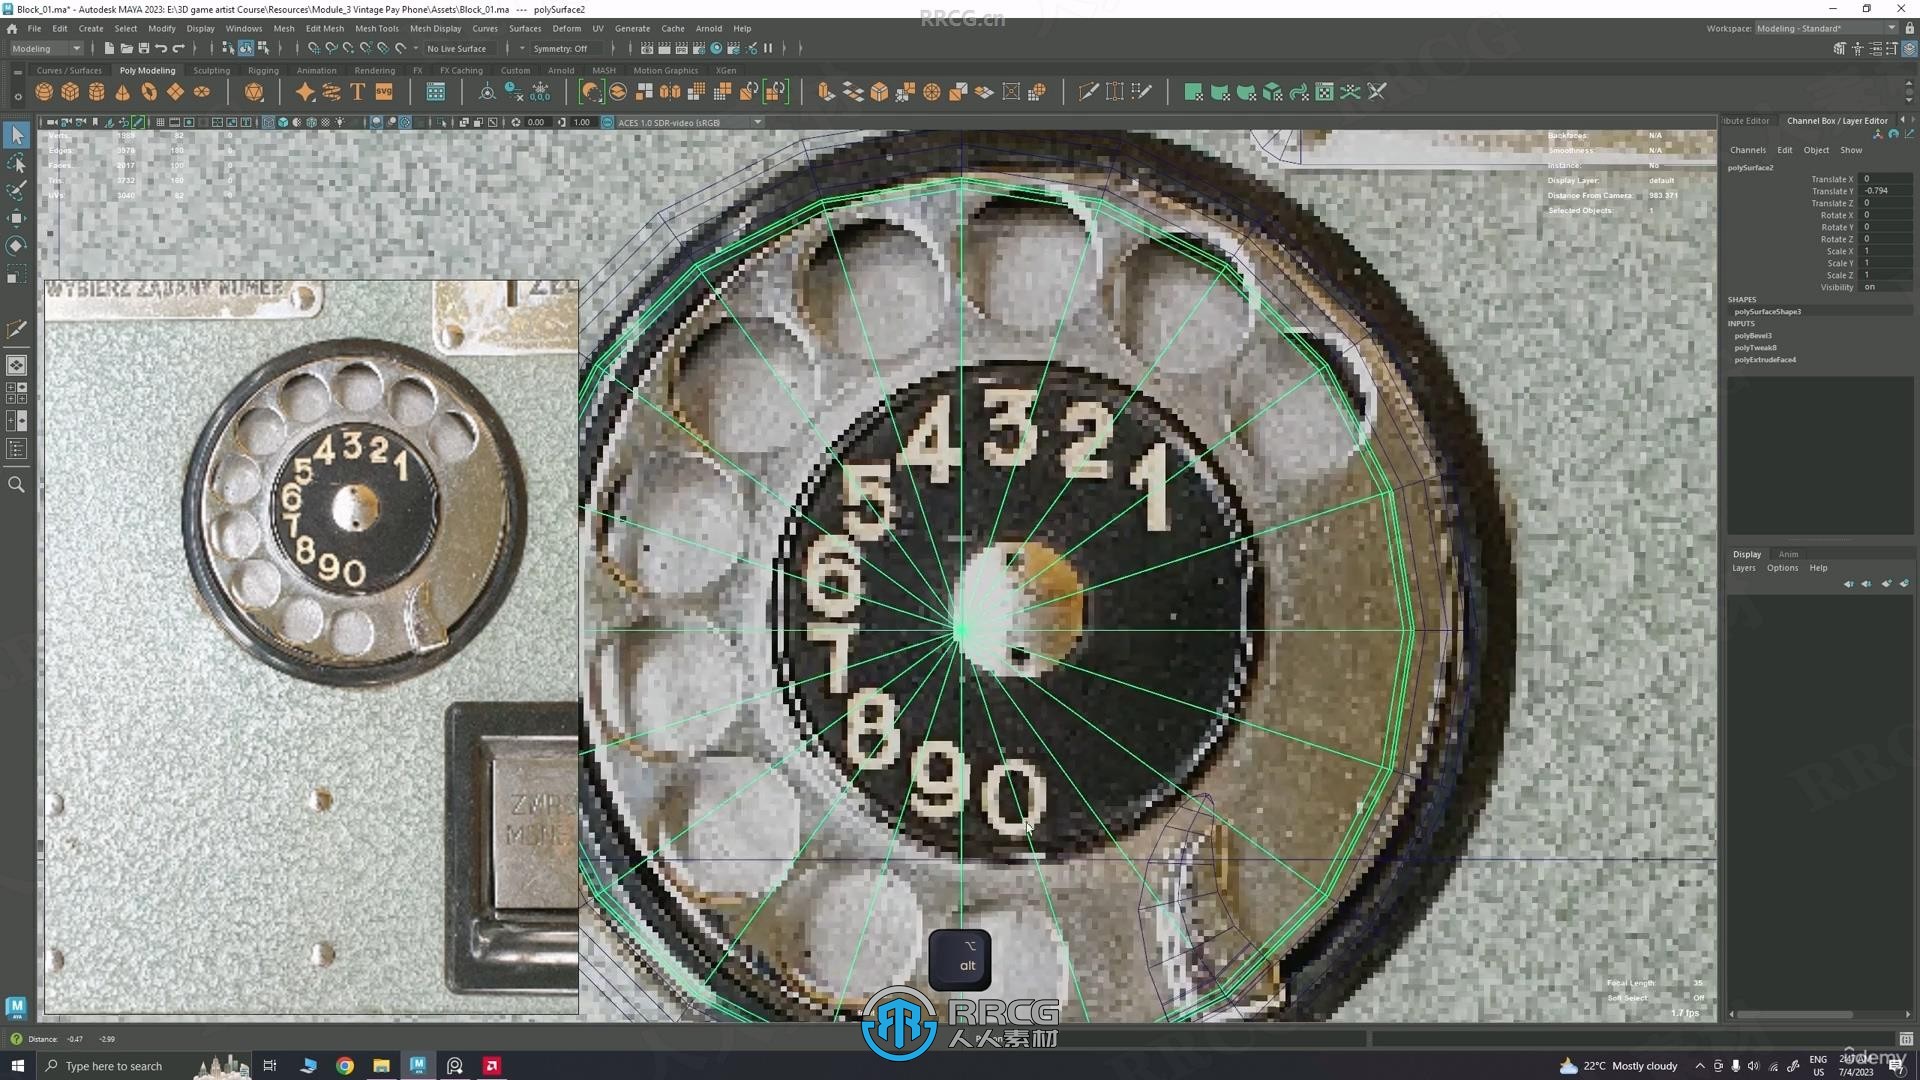Click the Platonic solid shelf icon
This screenshot has width=1920, height=1080.
[x=254, y=92]
